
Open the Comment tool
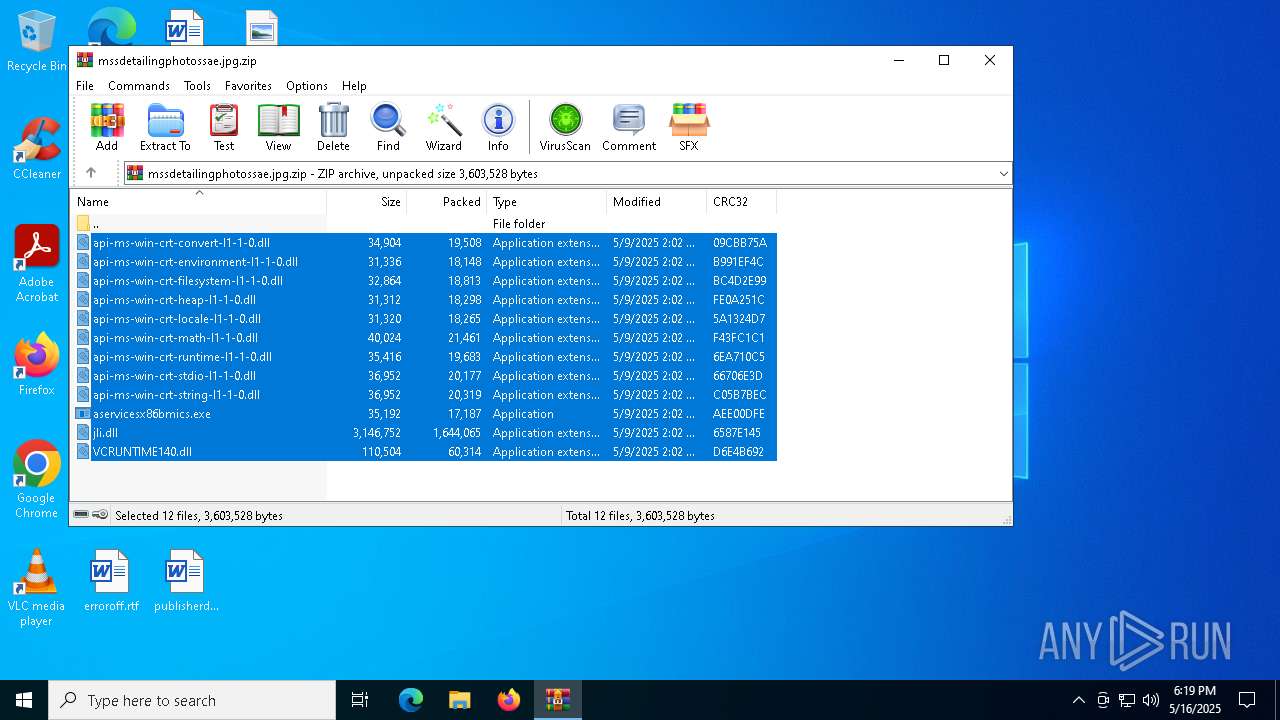click(629, 127)
